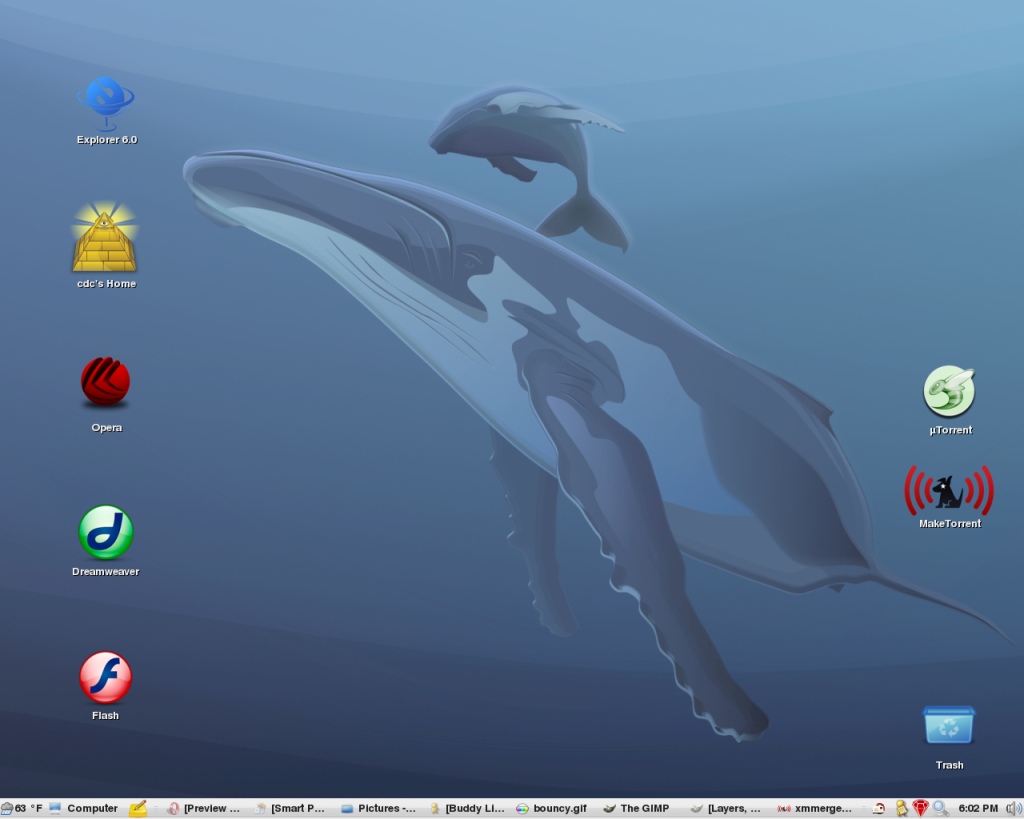Screen dimensions: 1024x819
Task: Click the red gem tray icon
Action: pos(920,809)
